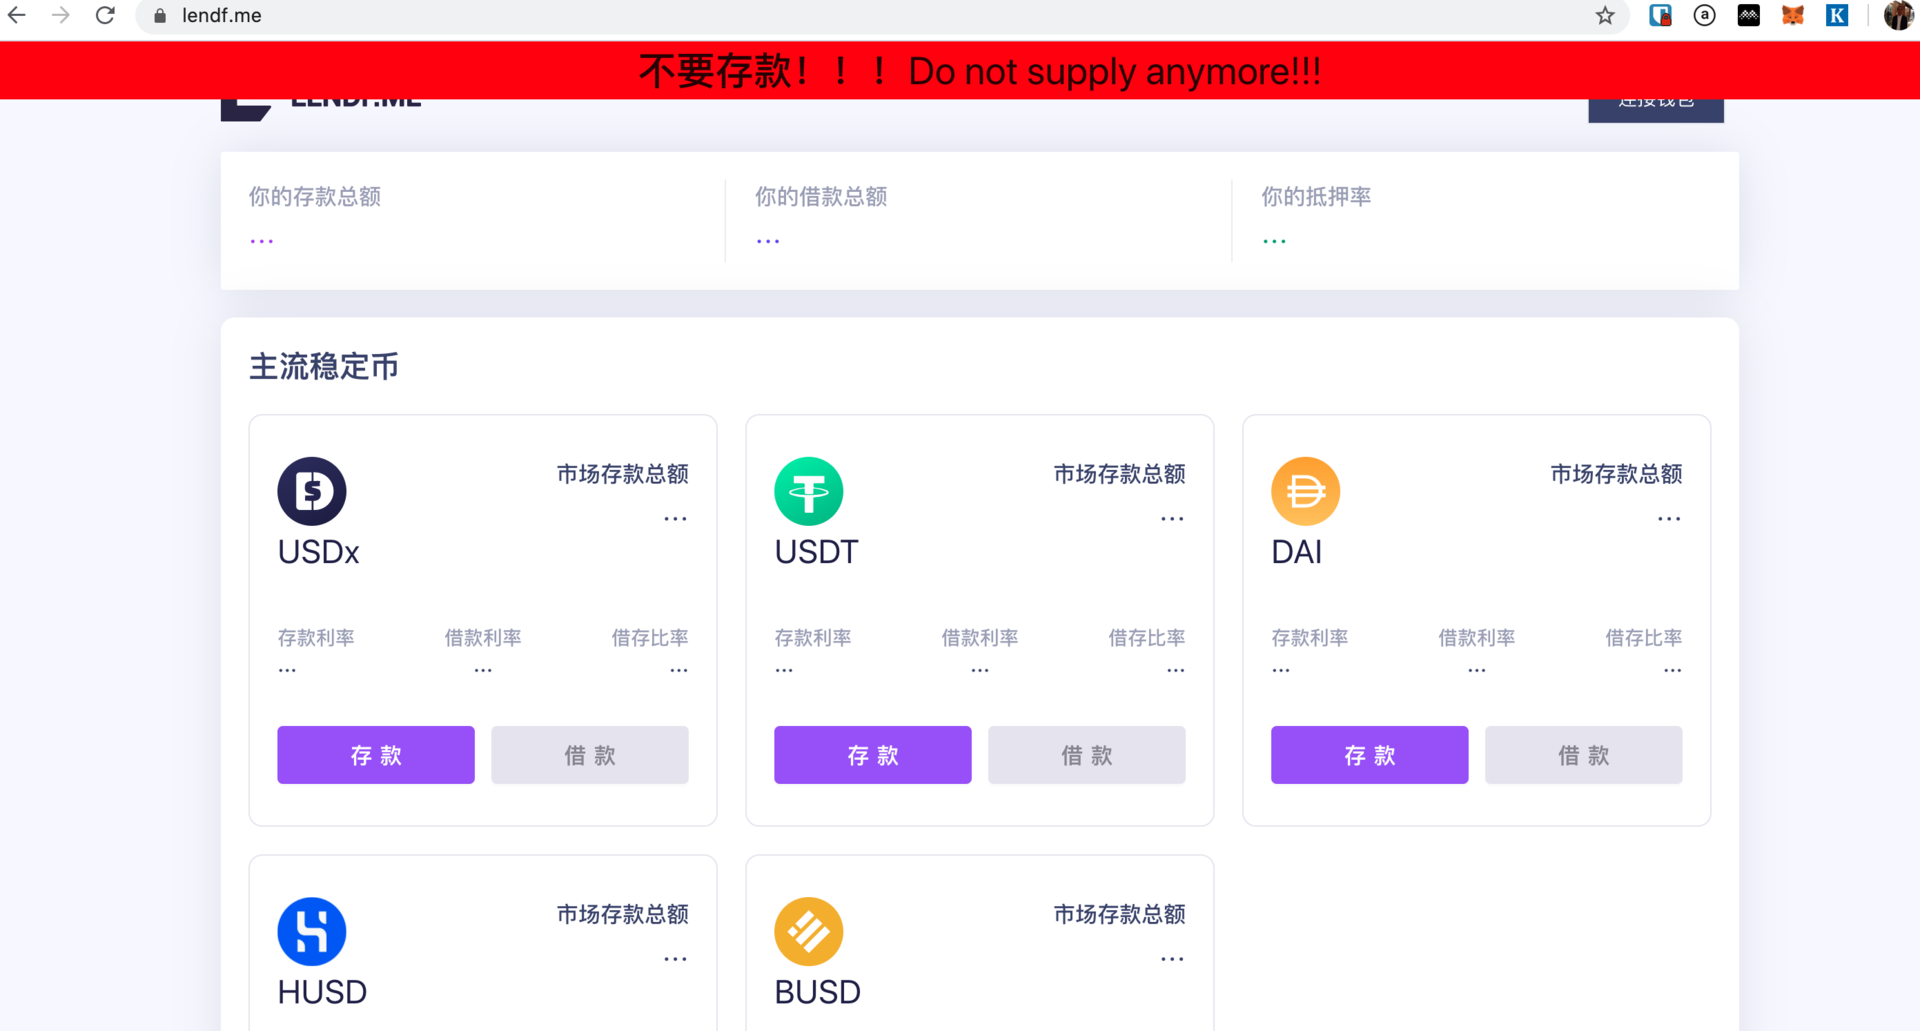Click the address bar URL lendf.me
The width and height of the screenshot is (1920, 1031).
[222, 16]
